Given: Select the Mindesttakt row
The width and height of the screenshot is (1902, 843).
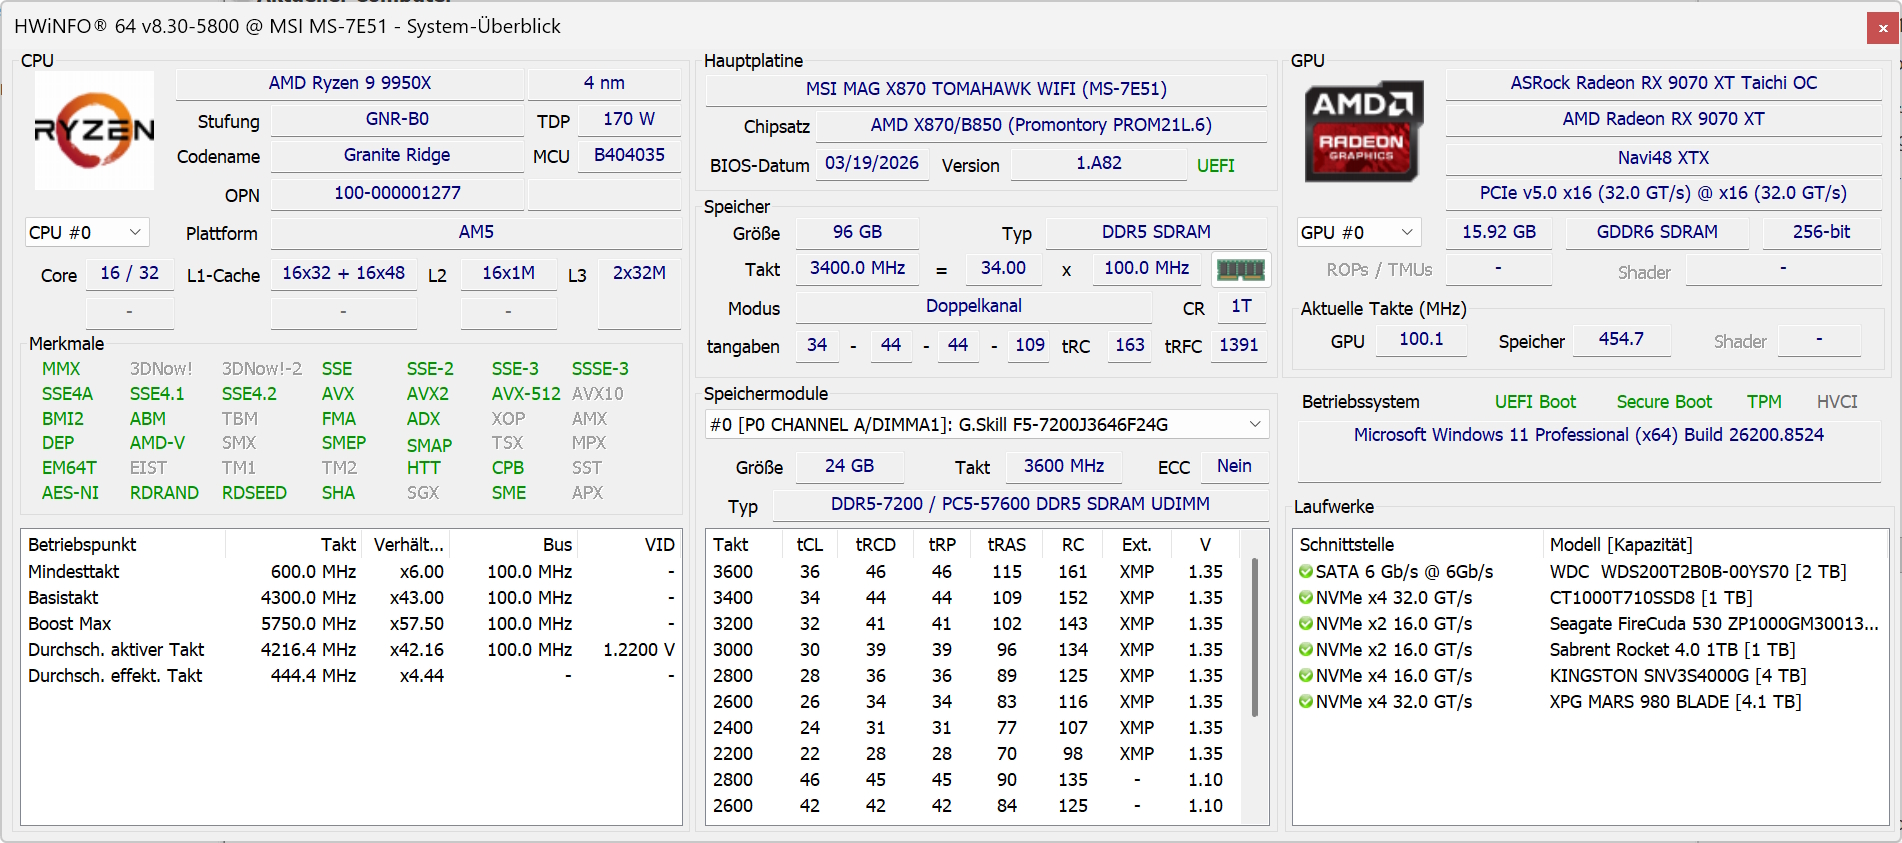Looking at the screenshot, I should (351, 572).
